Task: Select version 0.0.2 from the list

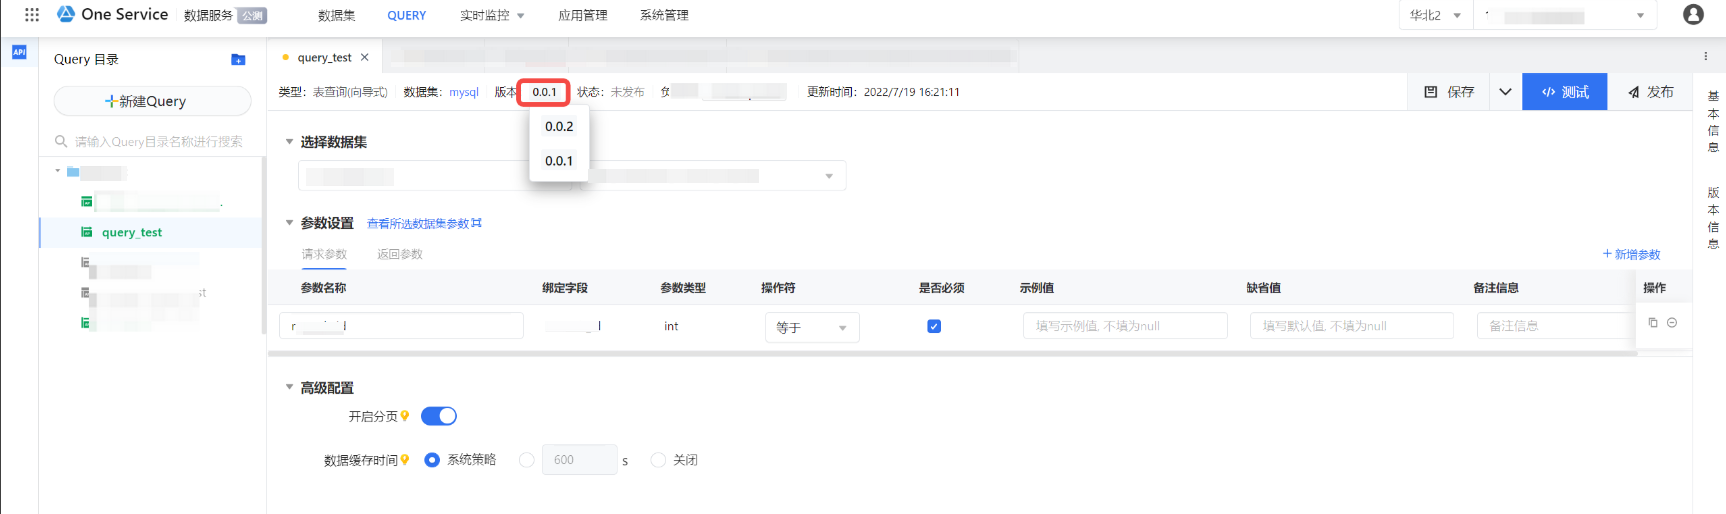Action: [x=559, y=127]
